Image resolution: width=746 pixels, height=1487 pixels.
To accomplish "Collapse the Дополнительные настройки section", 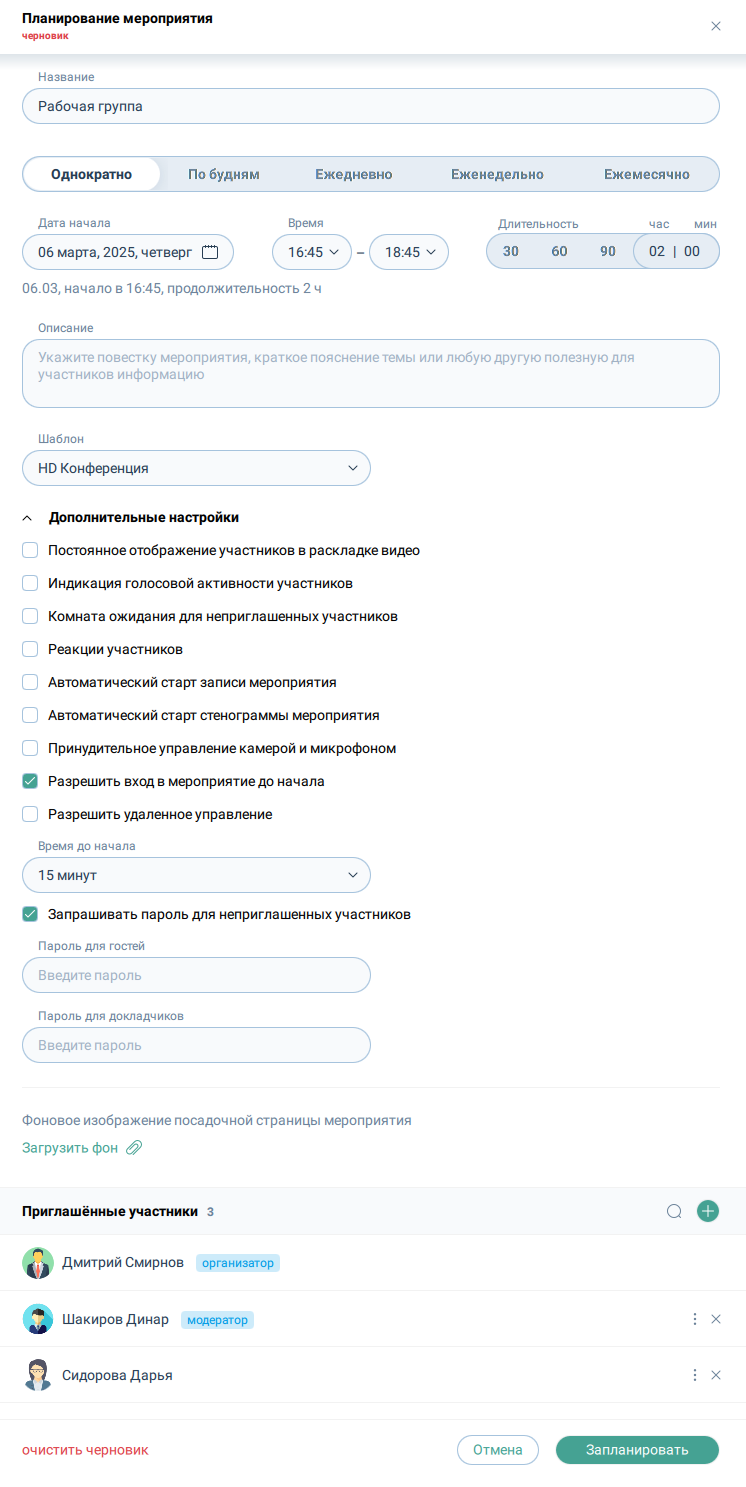I will click(x=29, y=518).
